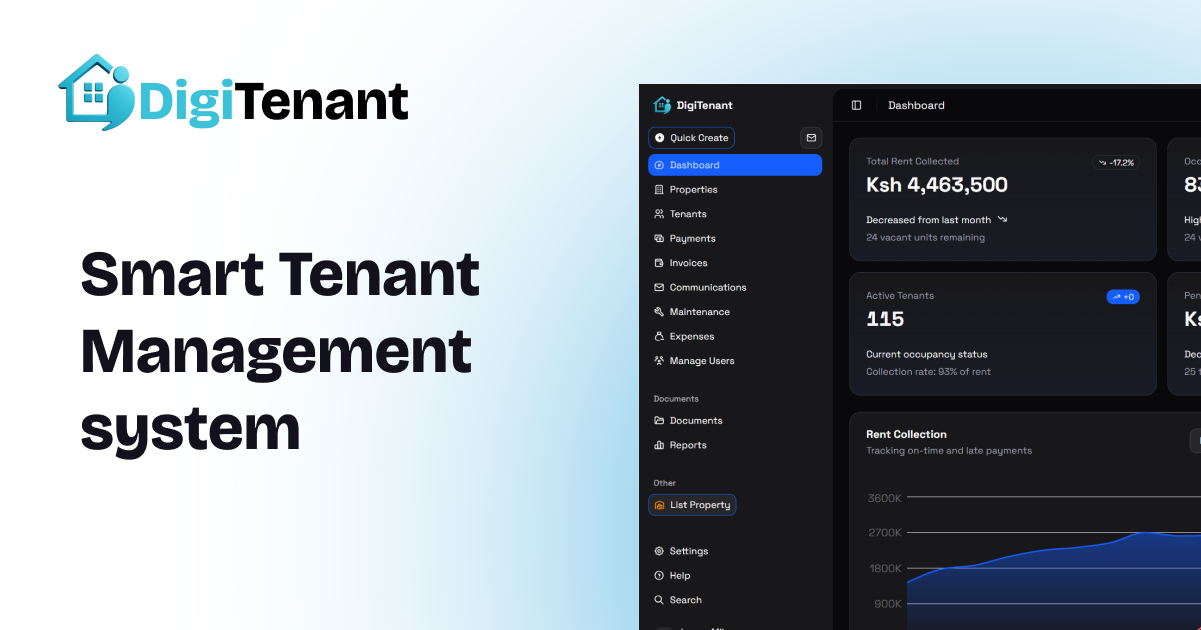Click the Rent Collection chart title
1201x630 pixels.
pyautogui.click(x=906, y=434)
